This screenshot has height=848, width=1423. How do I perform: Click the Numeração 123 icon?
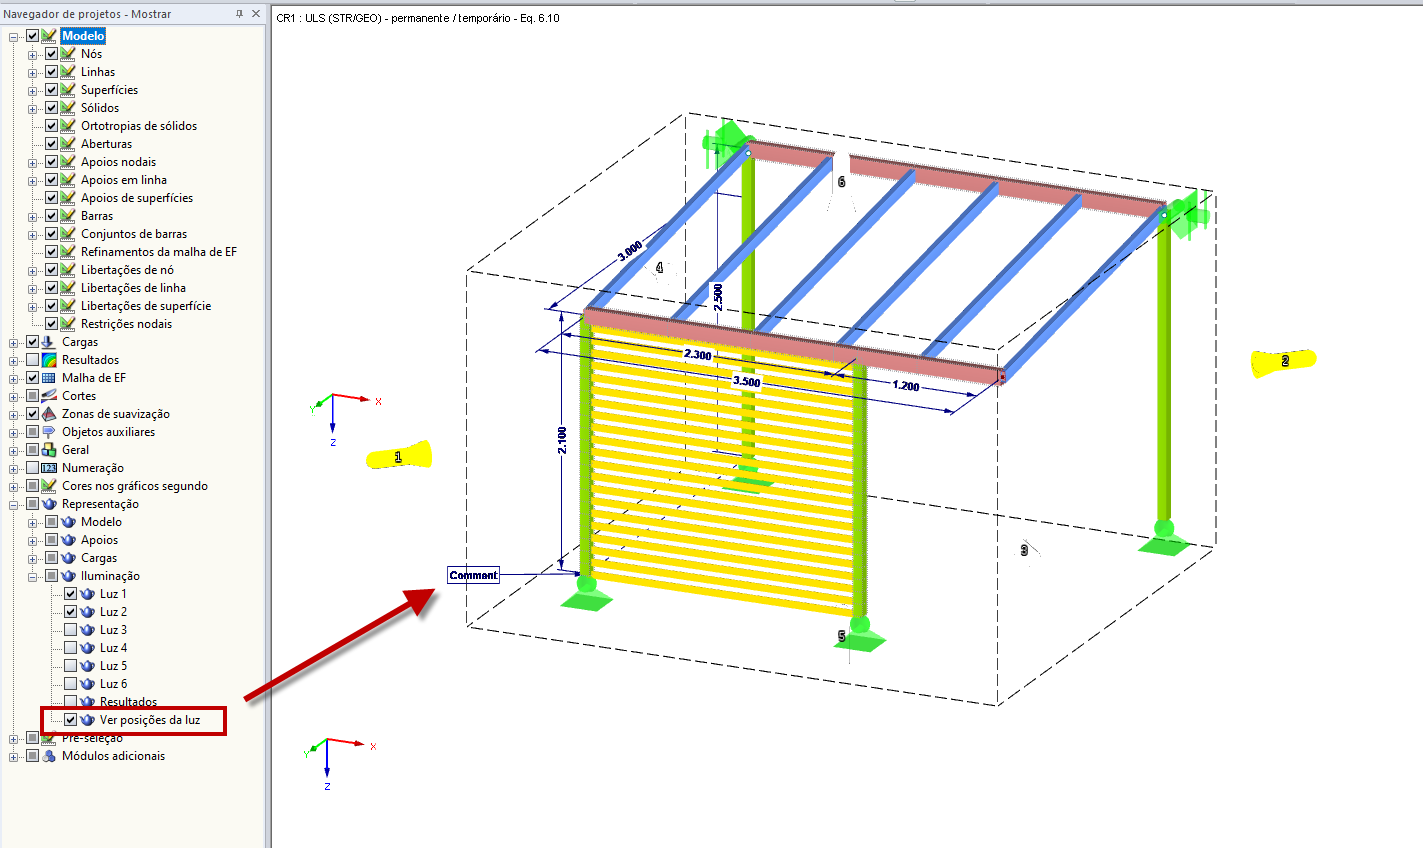click(49, 468)
